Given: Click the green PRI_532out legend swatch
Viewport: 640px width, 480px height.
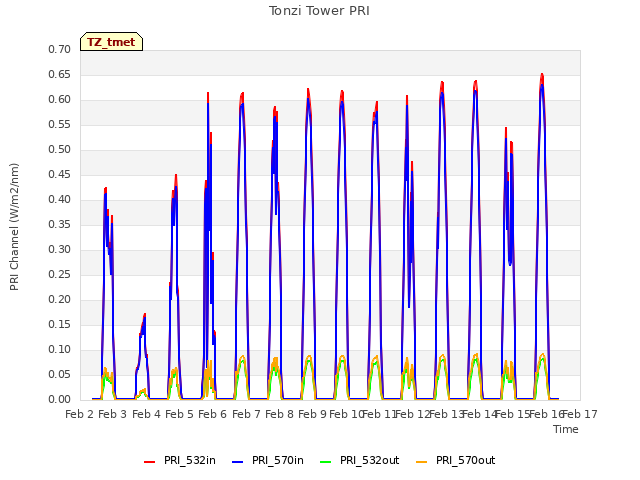Looking at the screenshot, I should (326, 461).
